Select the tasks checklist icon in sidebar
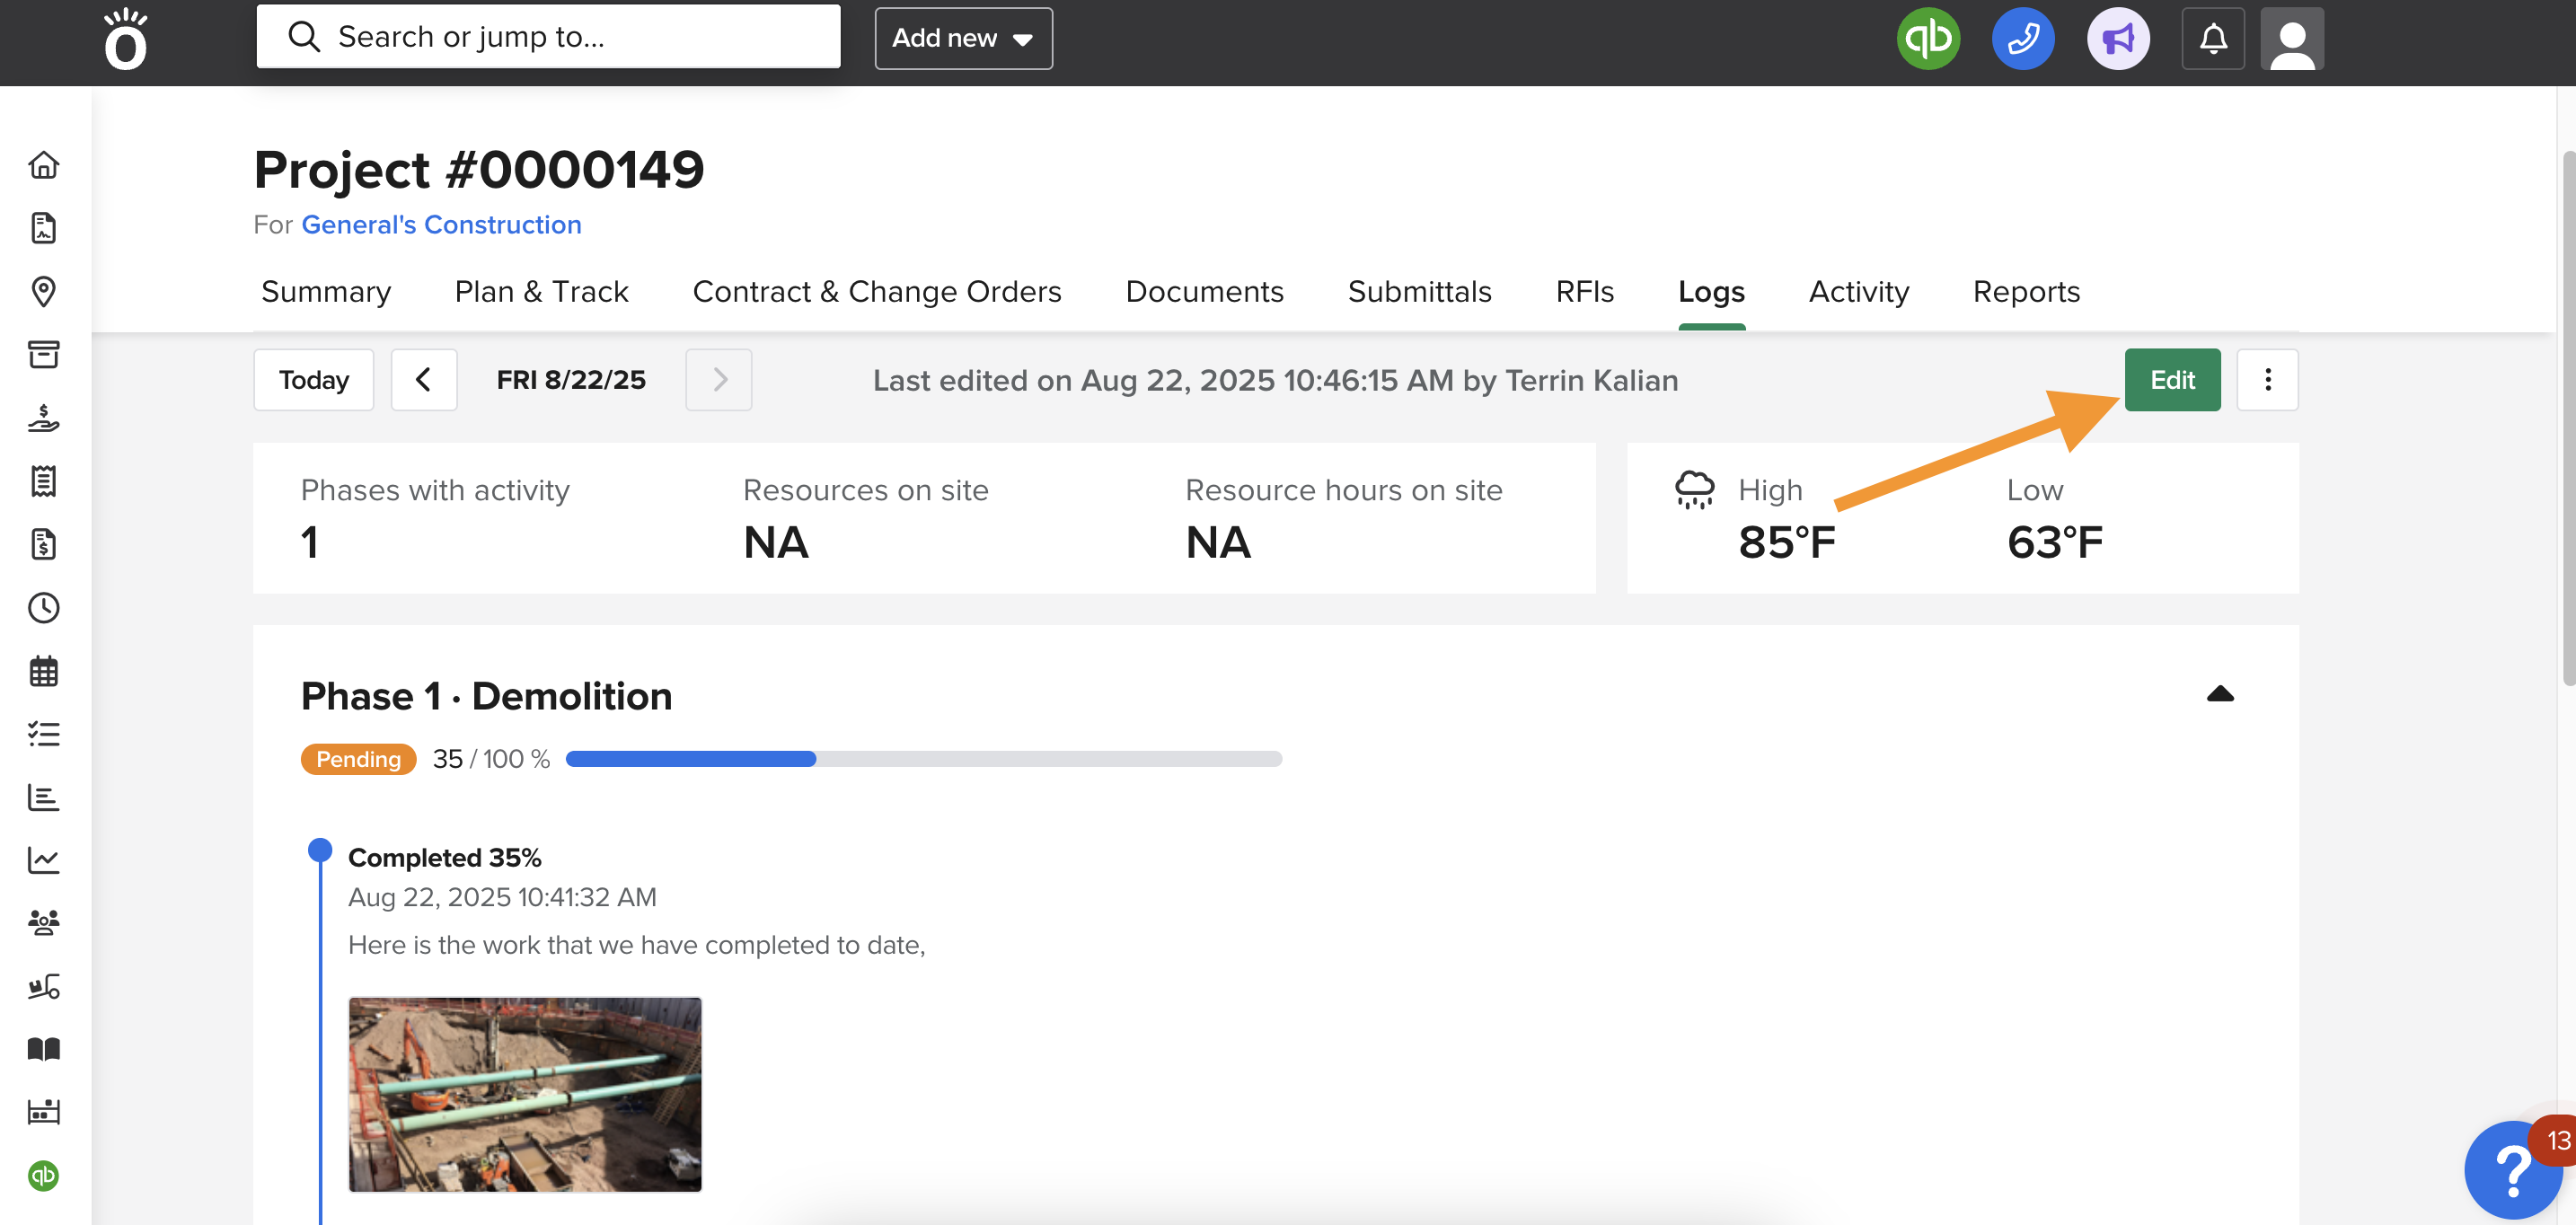2576x1225 pixels. point(44,734)
